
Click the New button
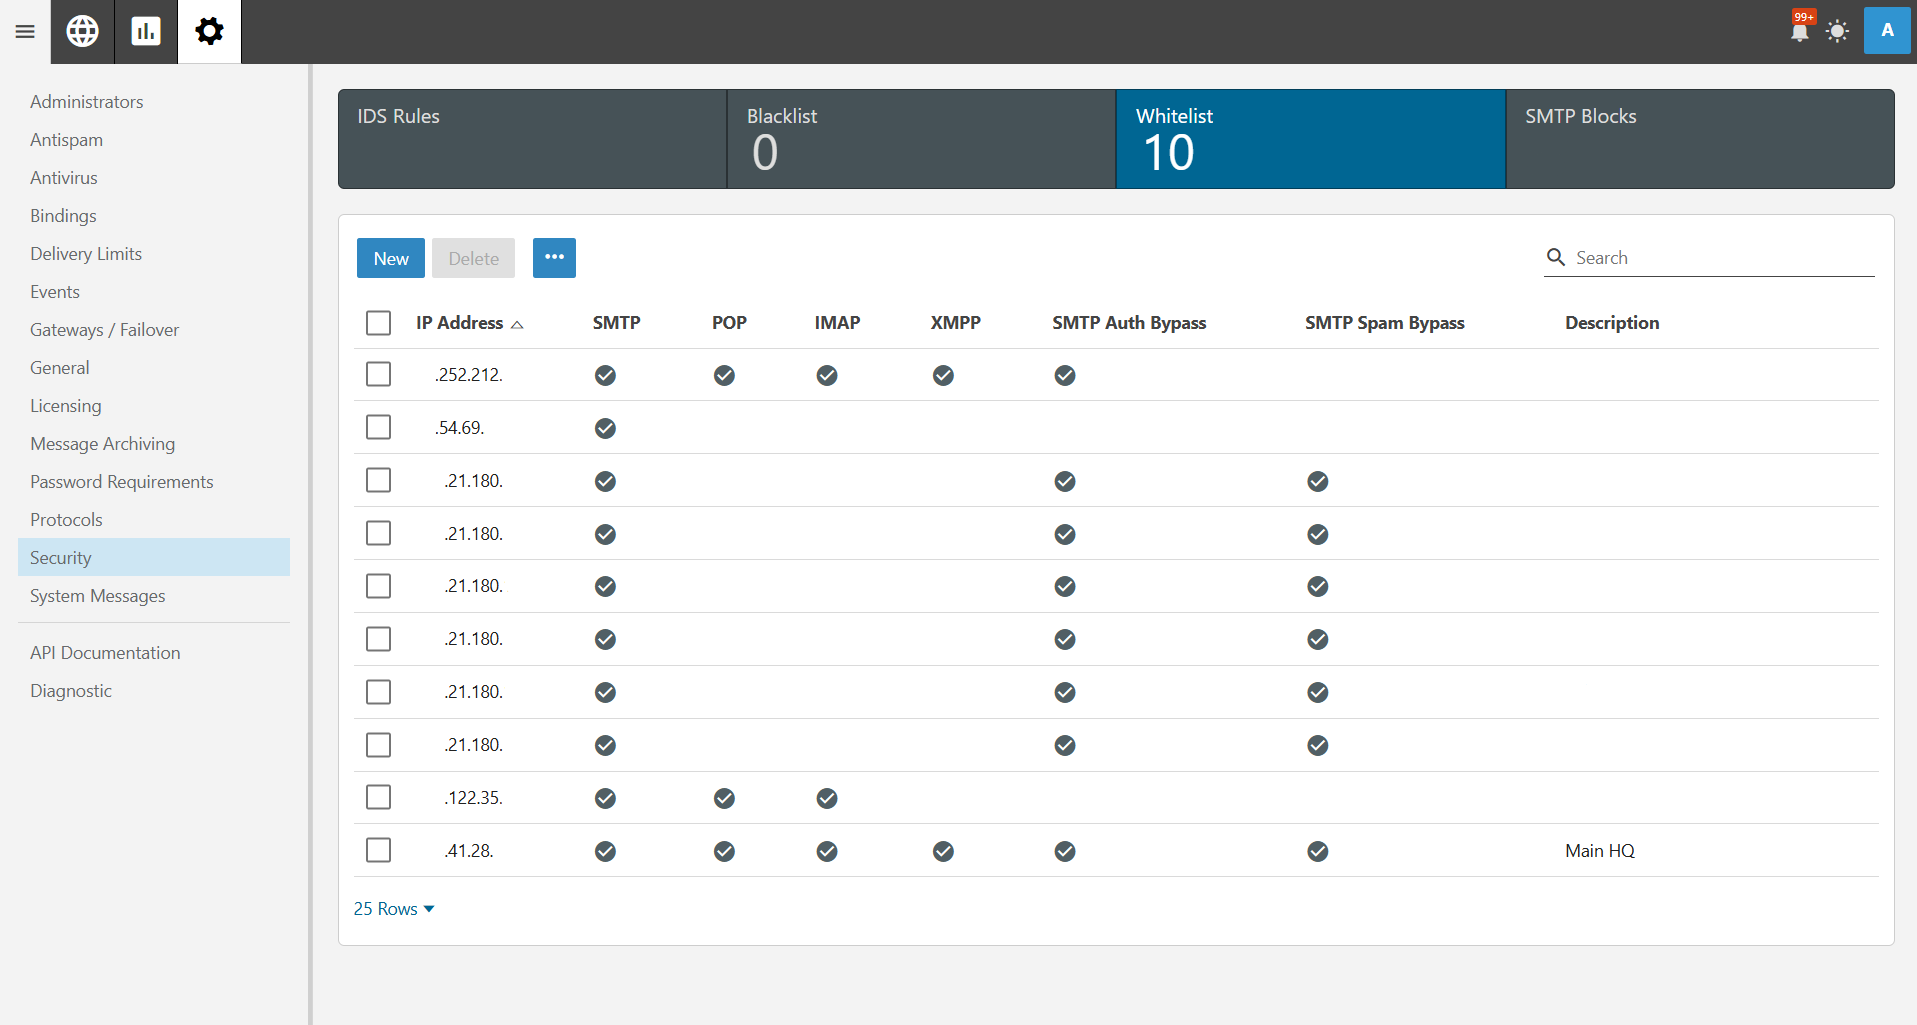tap(390, 258)
